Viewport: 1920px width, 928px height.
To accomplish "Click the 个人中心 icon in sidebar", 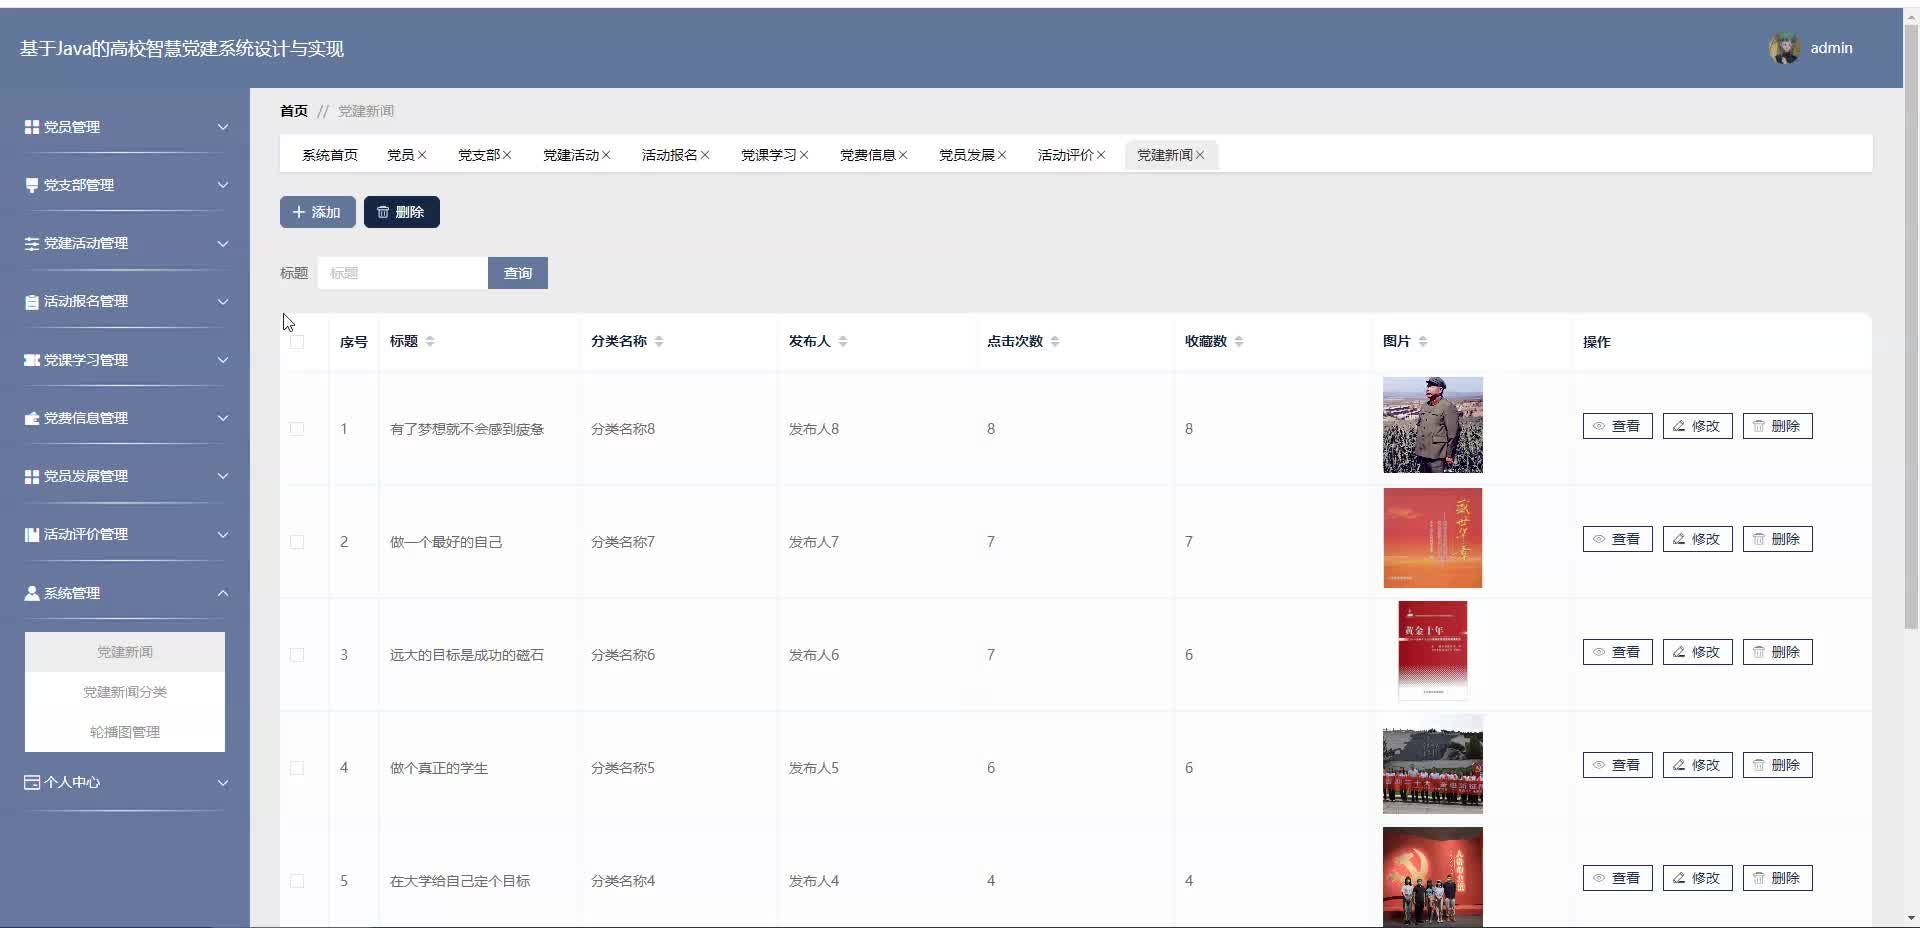I will [32, 782].
